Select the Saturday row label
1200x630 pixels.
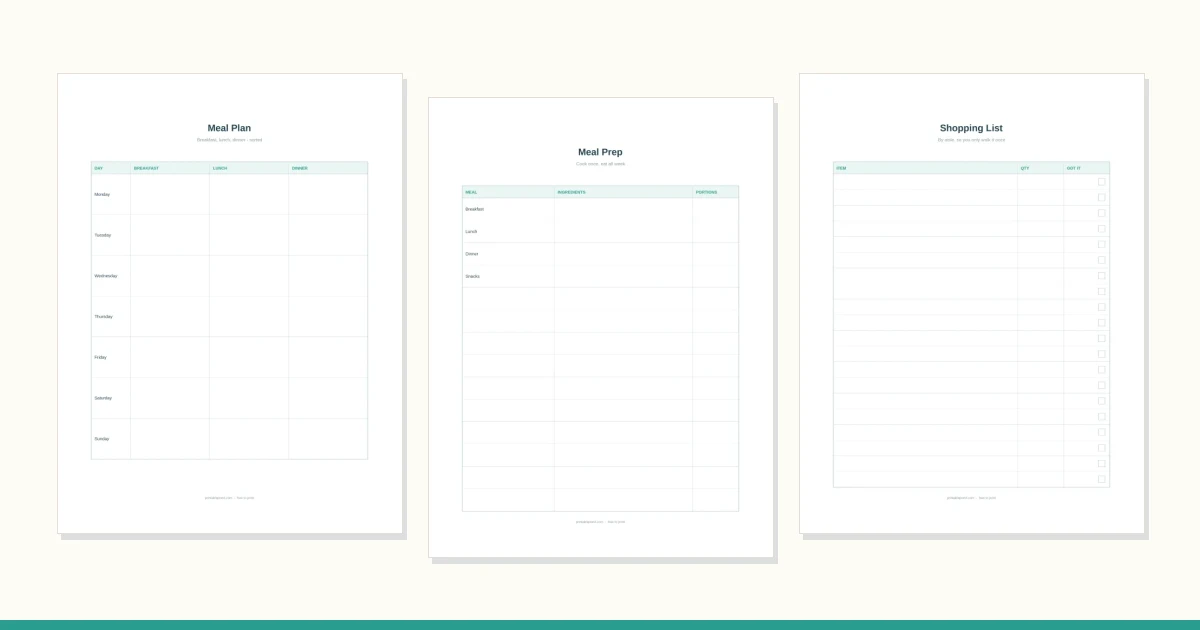(103, 398)
